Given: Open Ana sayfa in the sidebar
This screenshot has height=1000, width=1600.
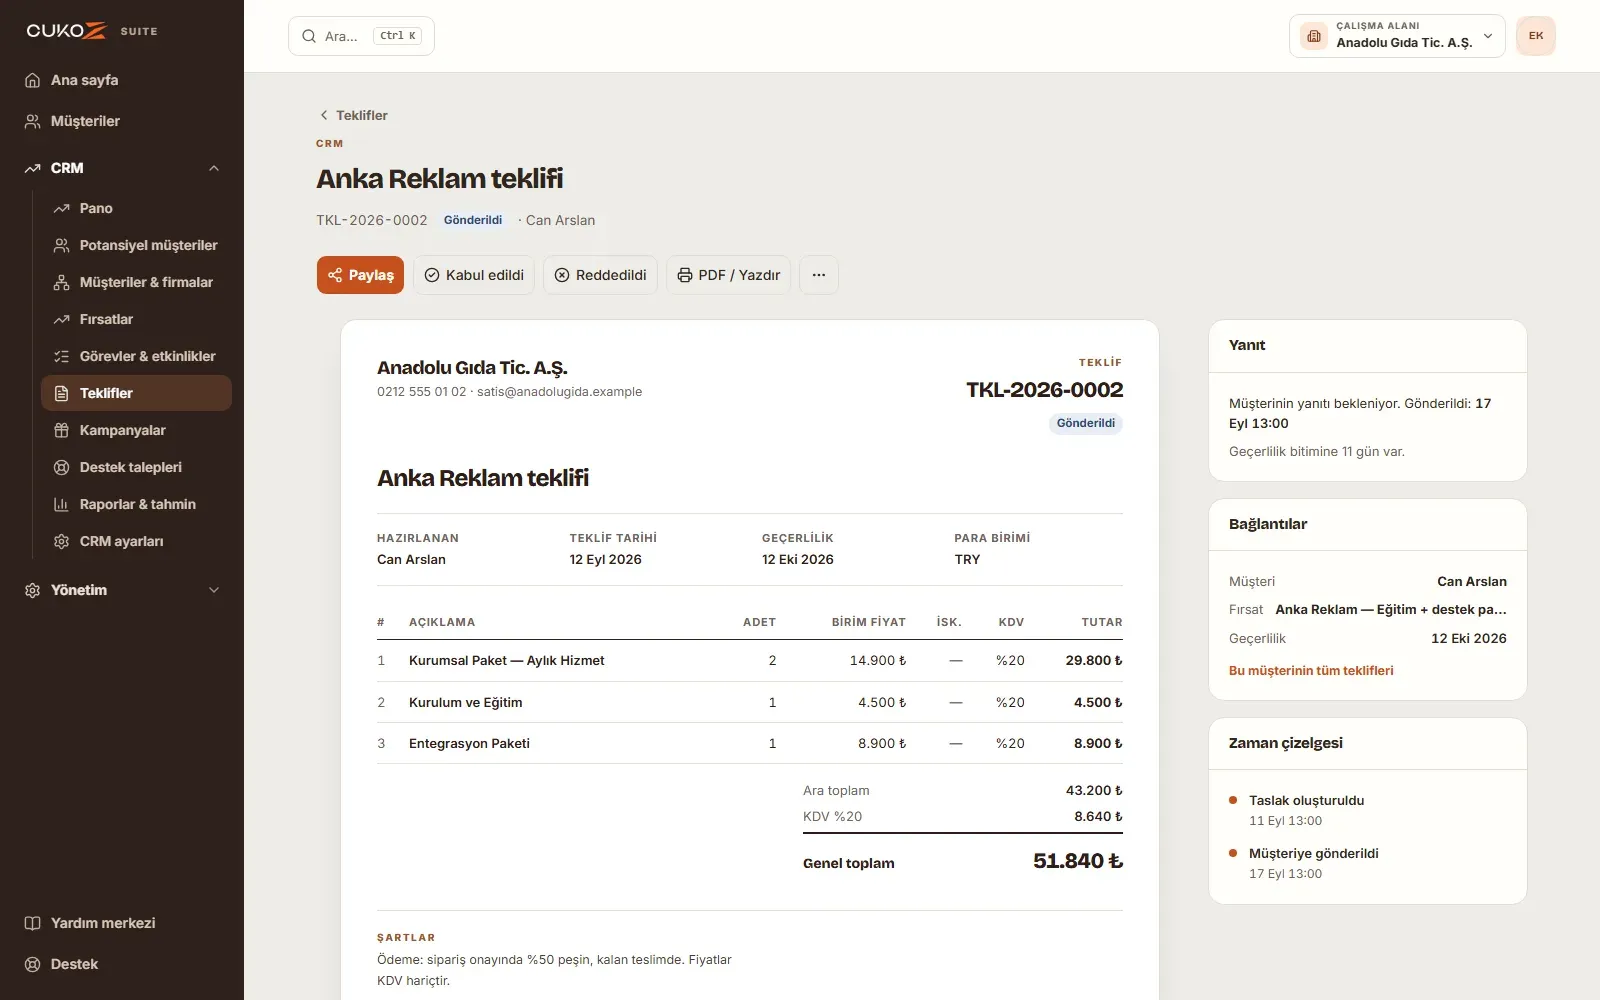Looking at the screenshot, I should pyautogui.click(x=122, y=80).
